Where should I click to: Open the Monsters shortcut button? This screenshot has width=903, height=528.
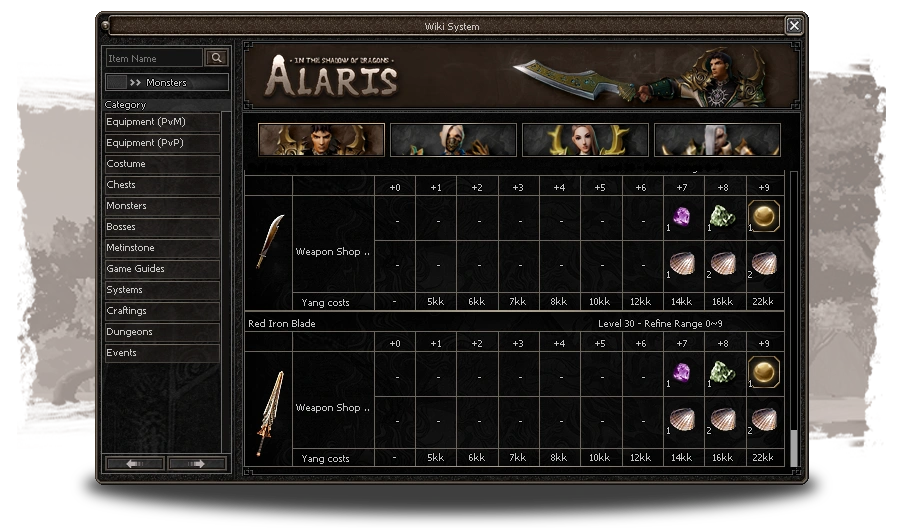(167, 82)
